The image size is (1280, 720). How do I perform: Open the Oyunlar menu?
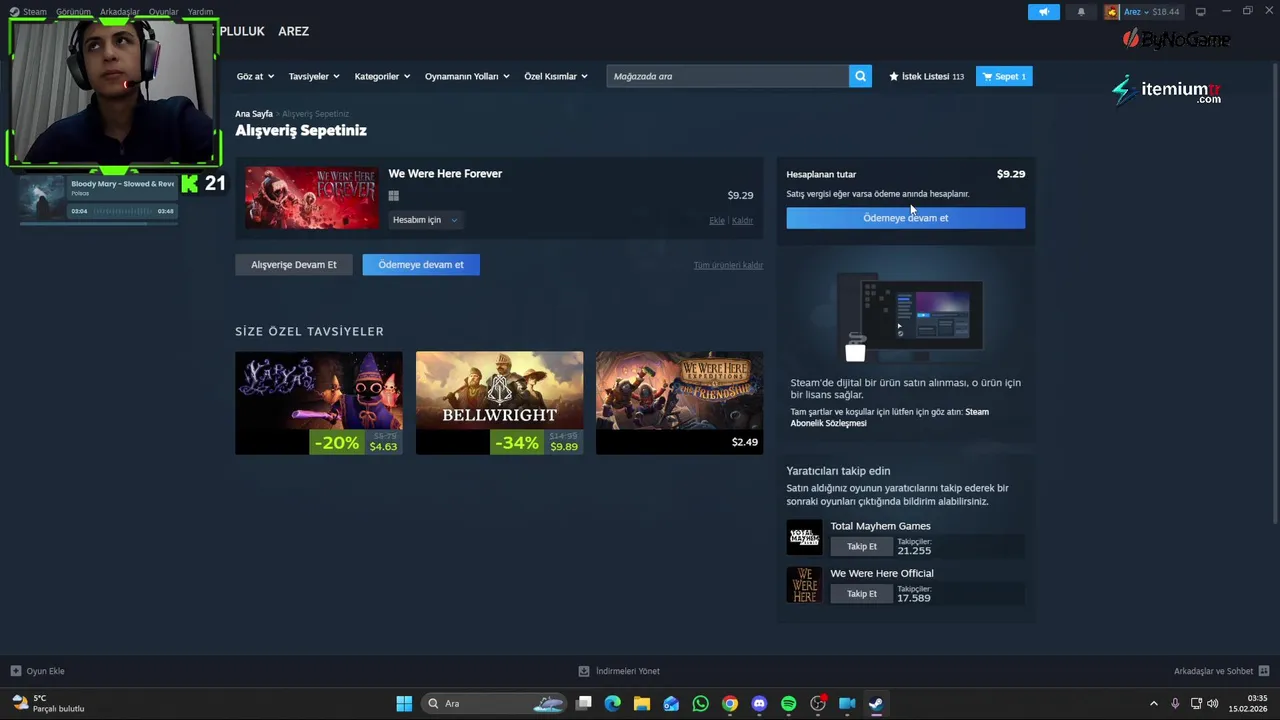click(x=164, y=12)
